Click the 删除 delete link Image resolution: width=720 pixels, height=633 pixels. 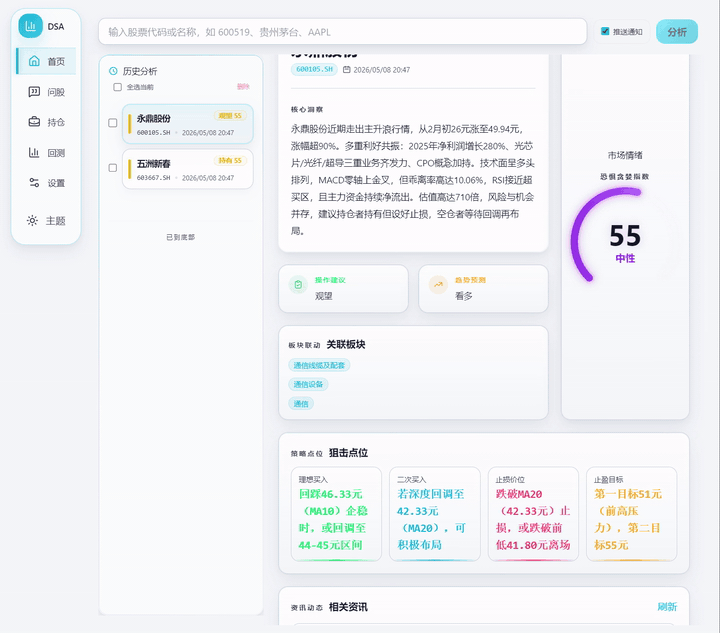pos(243,87)
